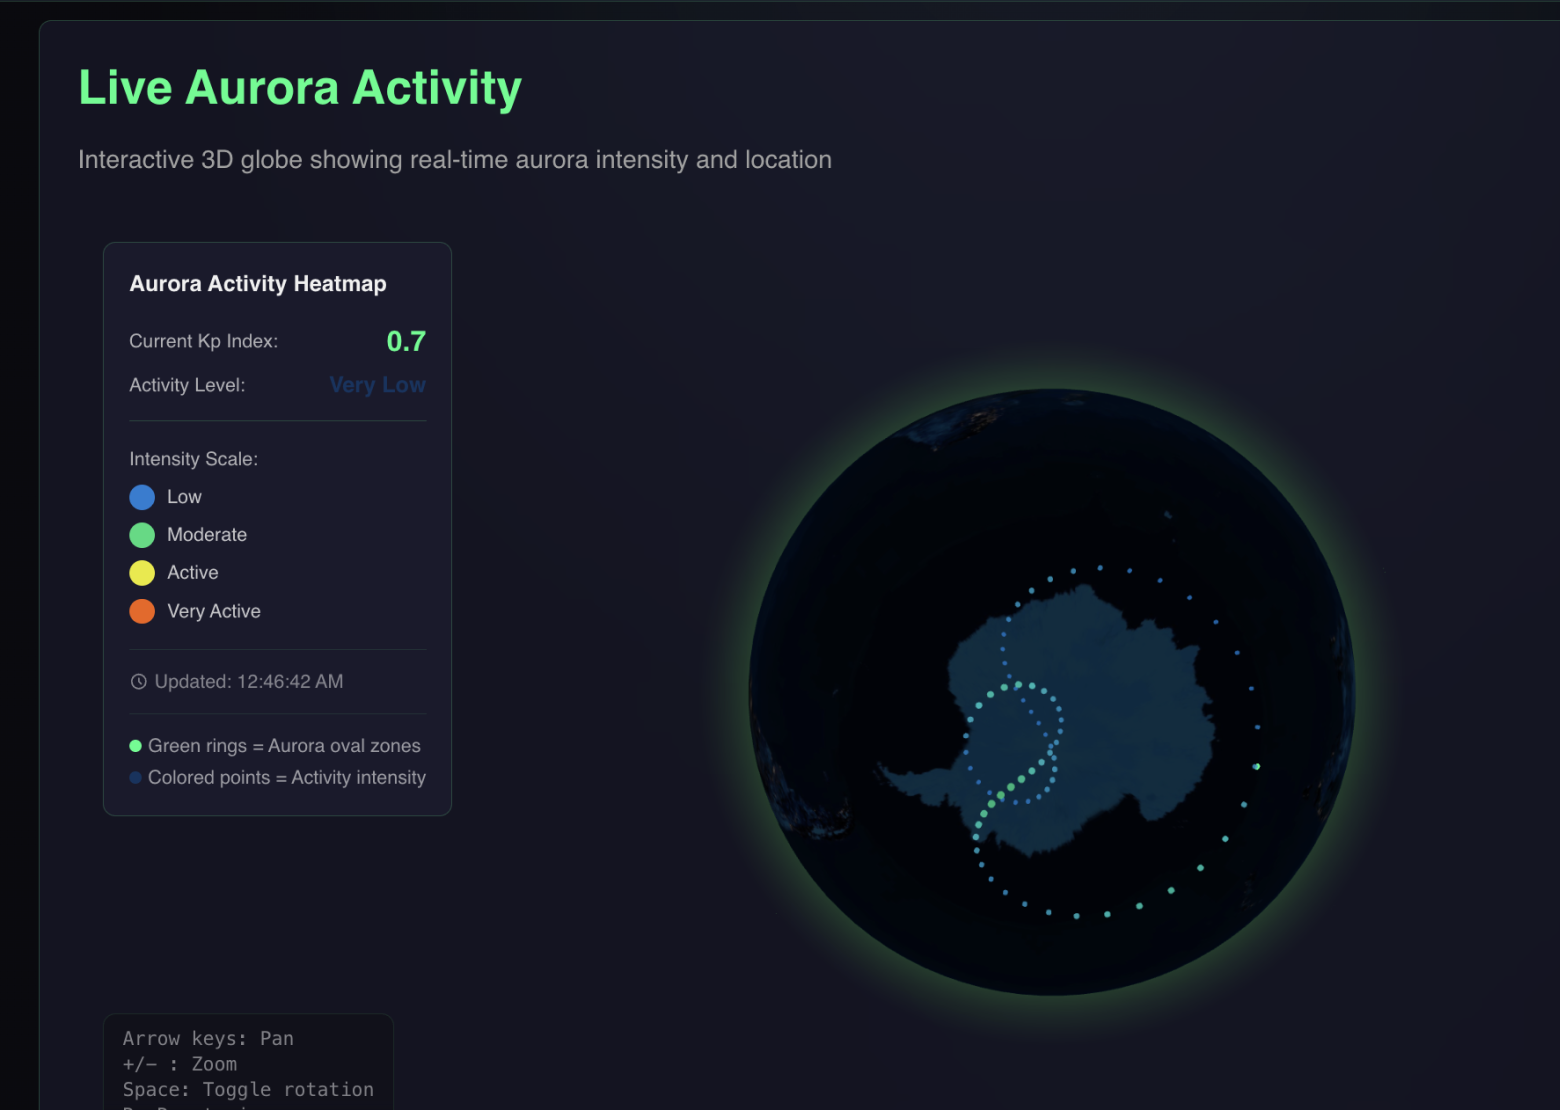Click the blue Low intensity dot

(142, 496)
